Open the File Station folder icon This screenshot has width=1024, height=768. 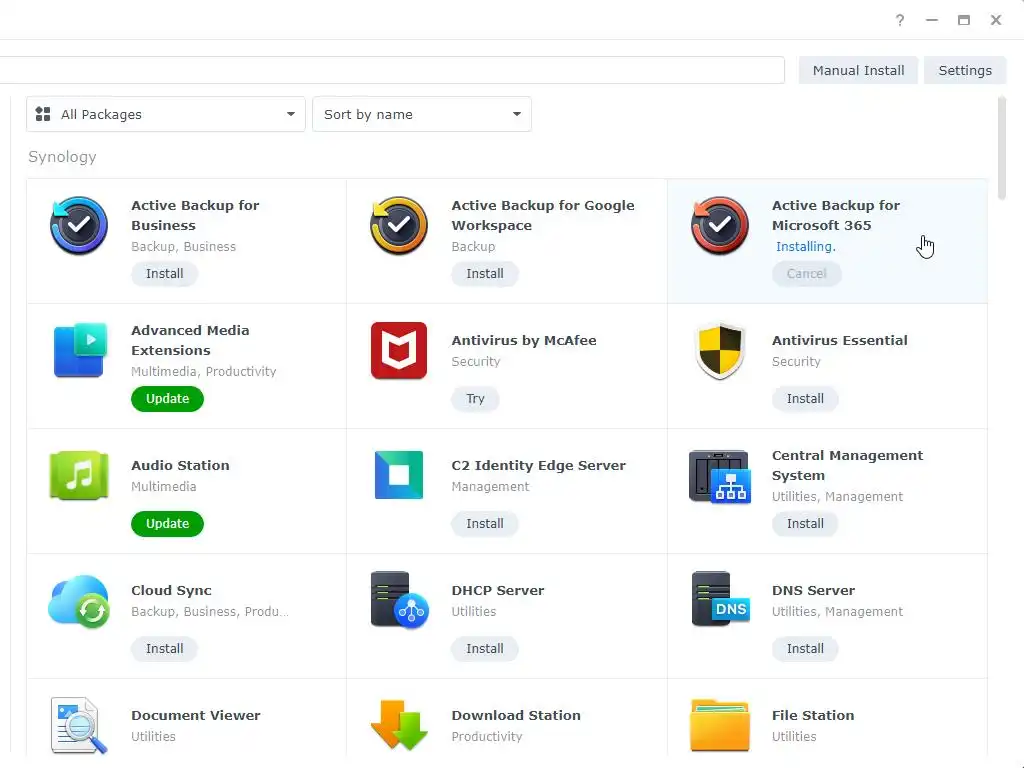click(x=720, y=725)
